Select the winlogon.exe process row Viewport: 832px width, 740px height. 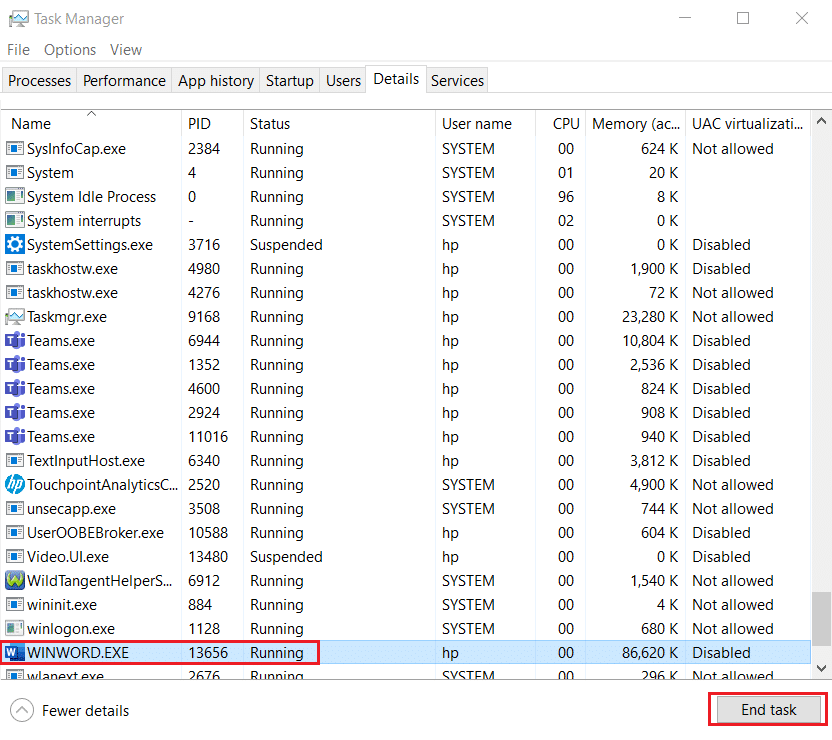tap(71, 629)
